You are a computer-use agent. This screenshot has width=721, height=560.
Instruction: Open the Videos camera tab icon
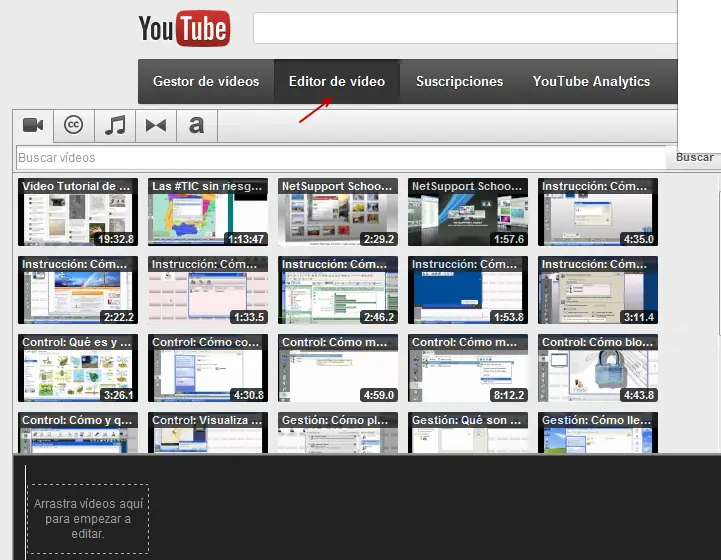(33, 125)
